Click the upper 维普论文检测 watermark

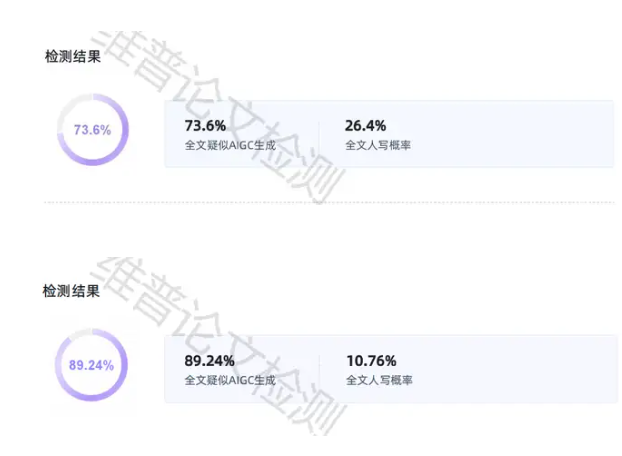[x=216, y=115]
